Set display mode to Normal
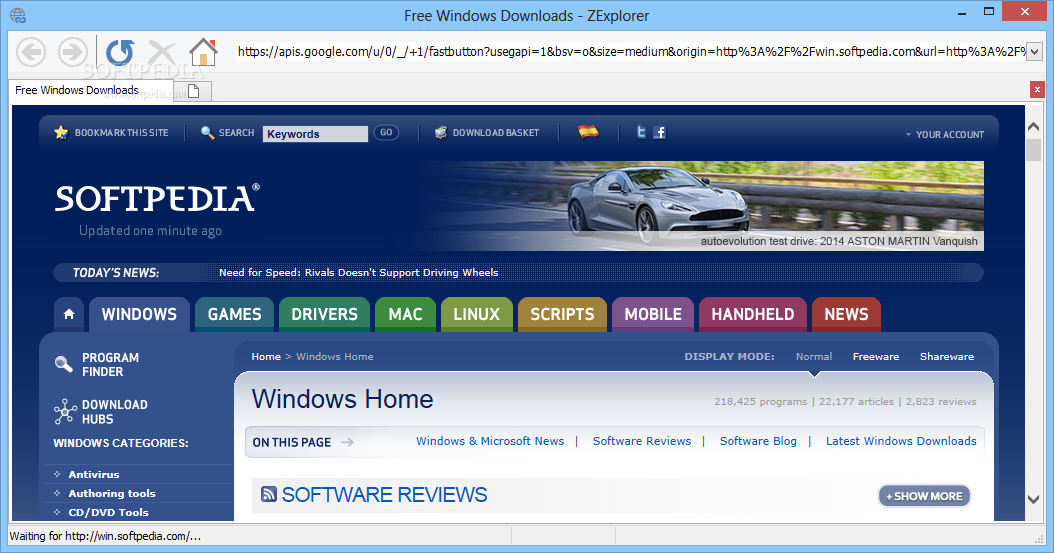1054x553 pixels. 813,356
